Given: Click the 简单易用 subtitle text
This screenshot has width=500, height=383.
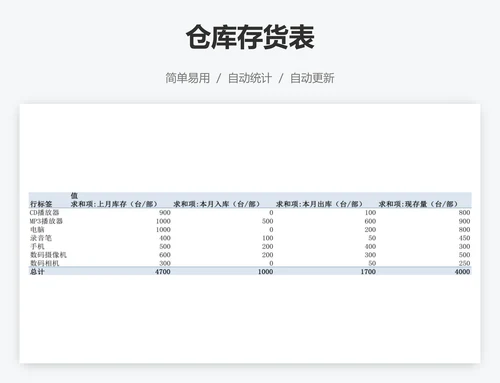Looking at the screenshot, I should pyautogui.click(x=188, y=78).
